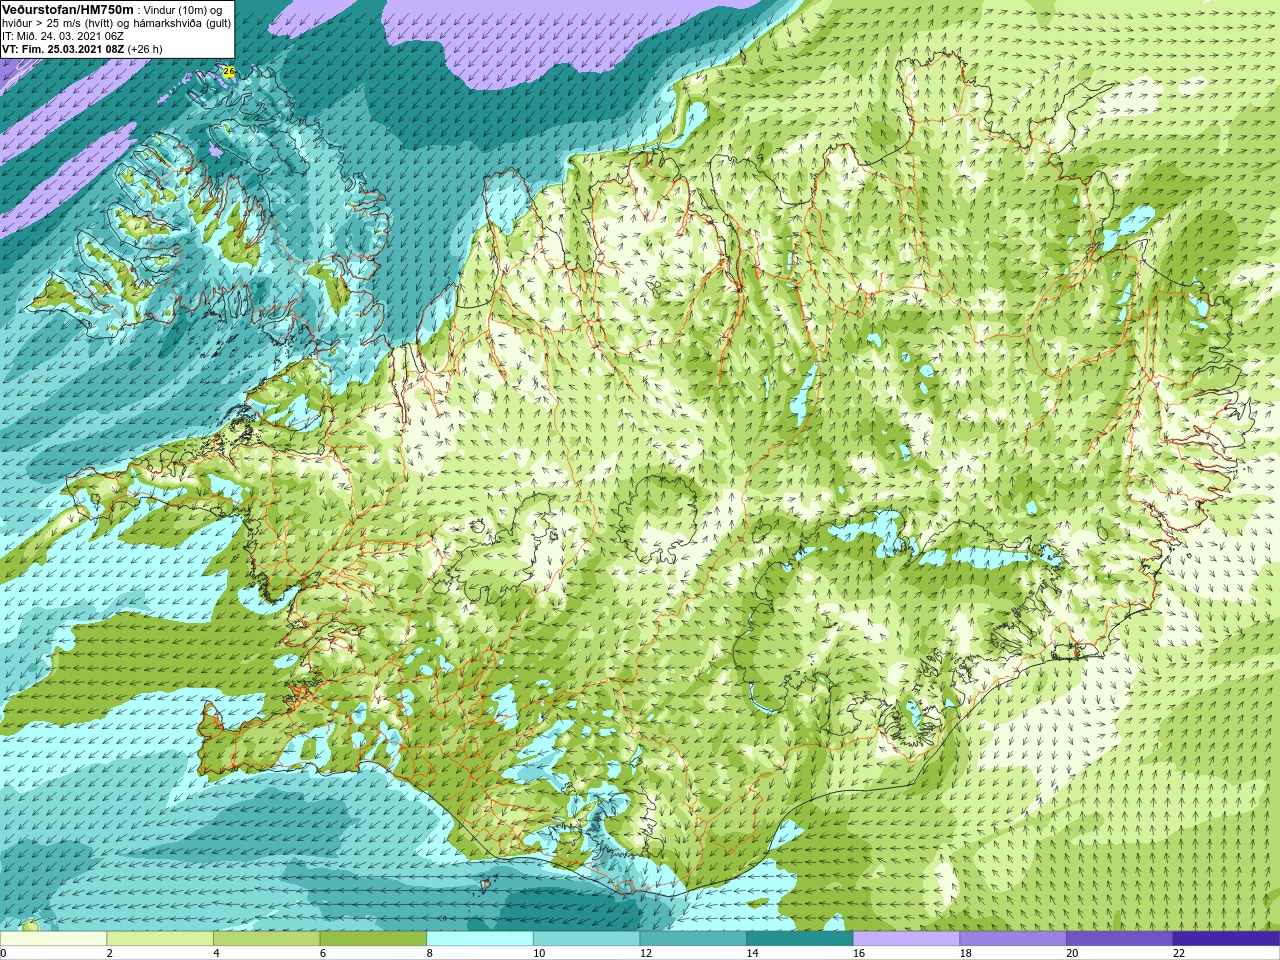Click the legend scale label 14
Screen dimensions: 1280x960
[752, 953]
